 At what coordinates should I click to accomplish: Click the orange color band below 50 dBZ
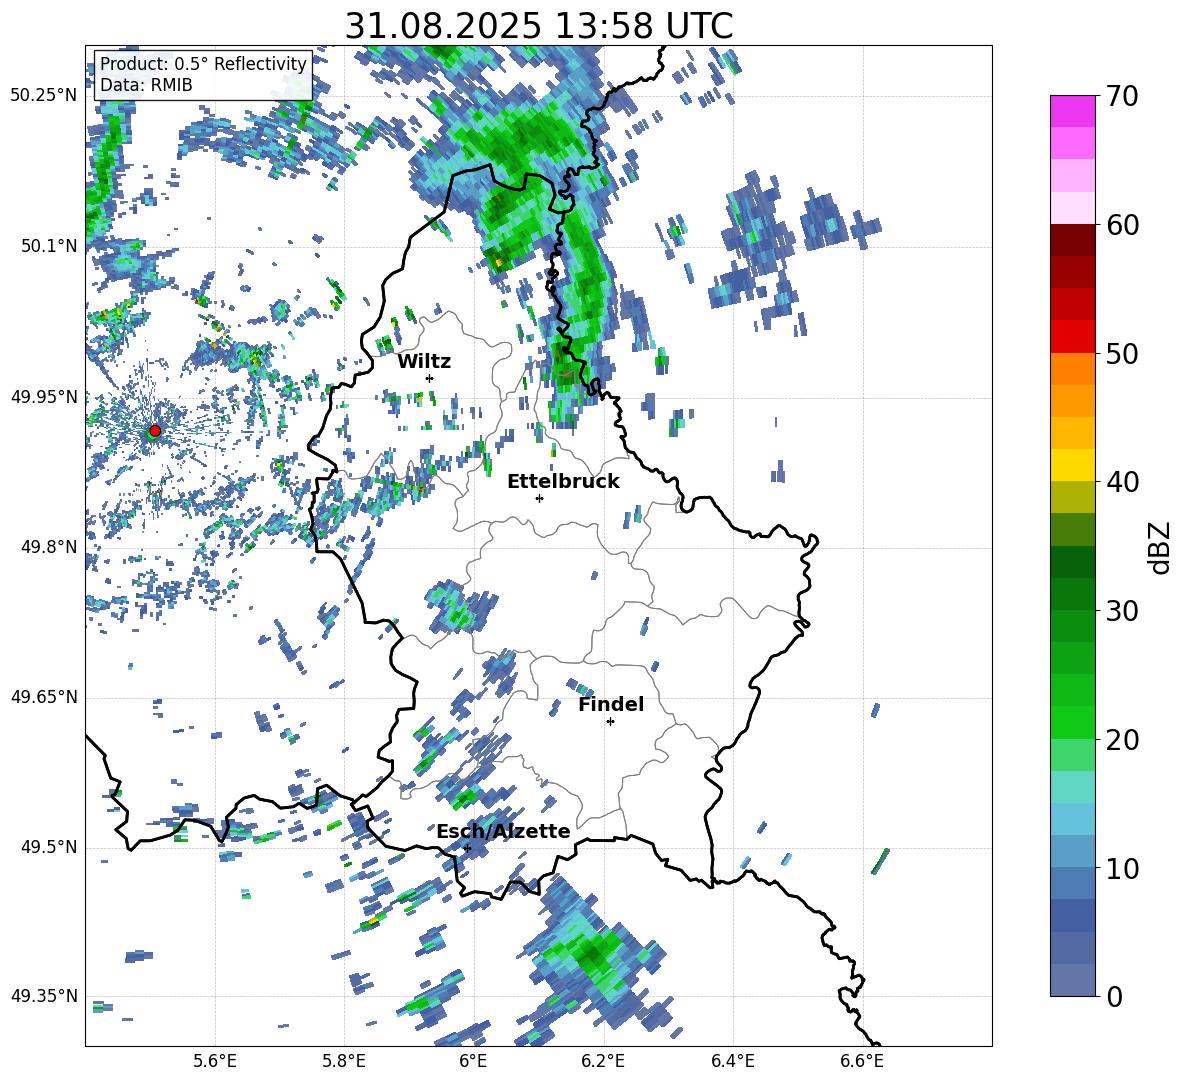[1073, 369]
